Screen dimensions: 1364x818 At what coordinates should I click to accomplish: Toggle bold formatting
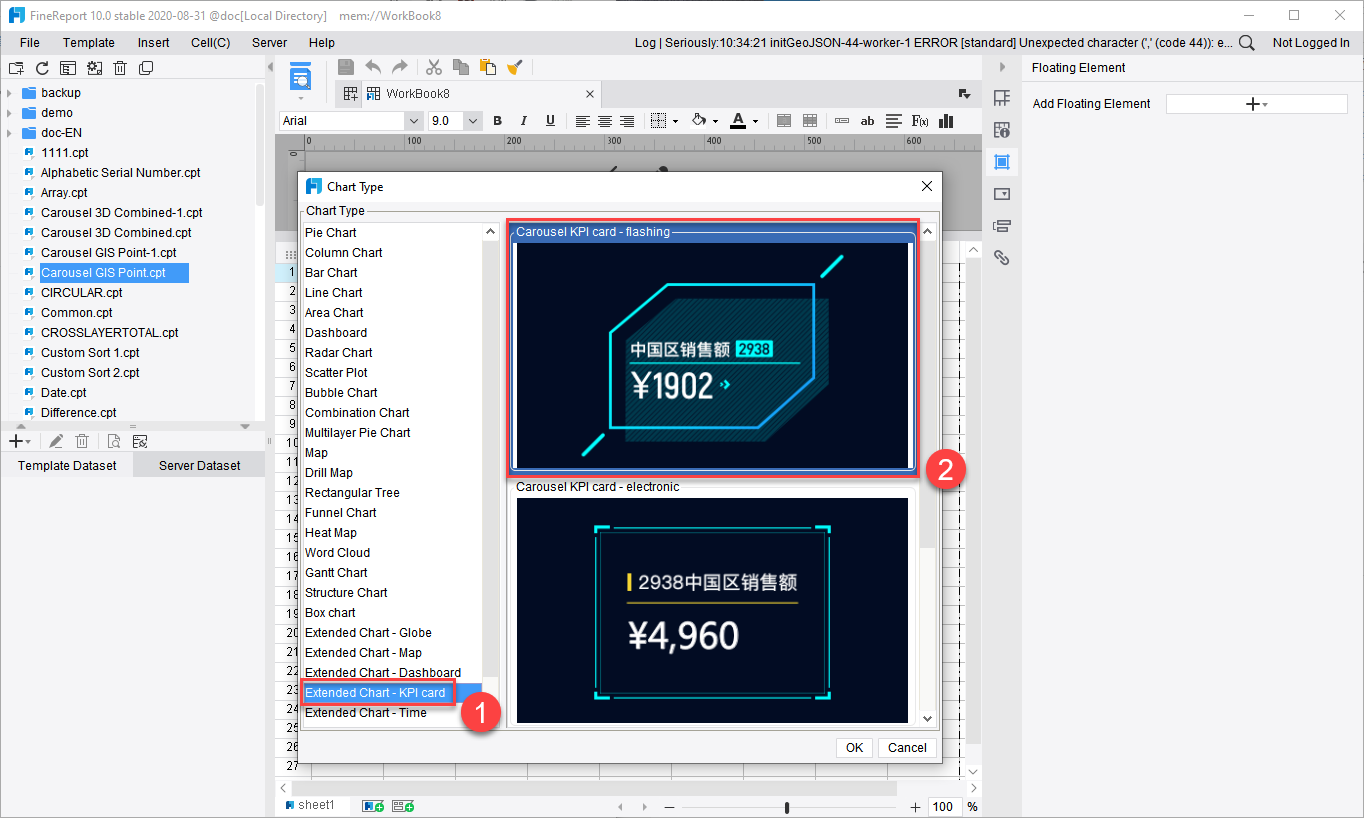[497, 121]
